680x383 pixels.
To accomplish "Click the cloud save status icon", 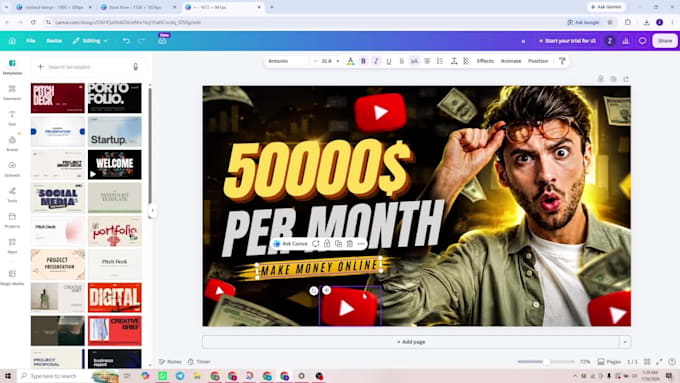I will 162,41.
